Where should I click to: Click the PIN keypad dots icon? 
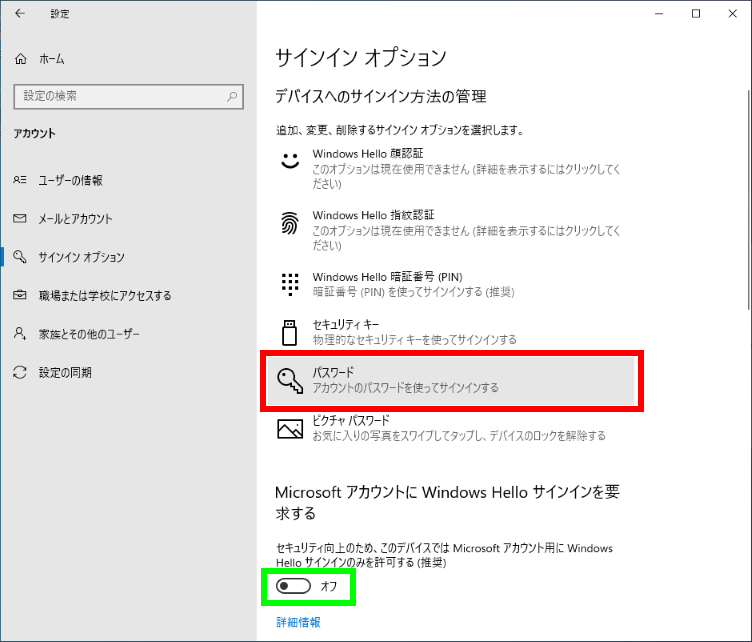[x=290, y=284]
